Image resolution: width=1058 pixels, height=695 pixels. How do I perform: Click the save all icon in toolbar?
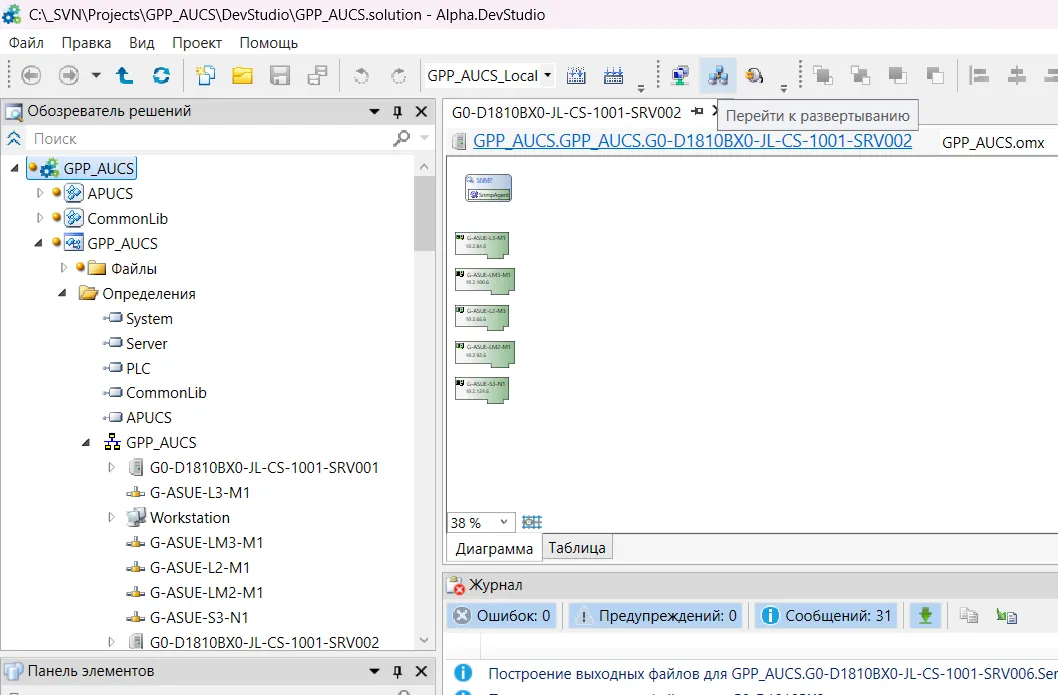[x=317, y=76]
